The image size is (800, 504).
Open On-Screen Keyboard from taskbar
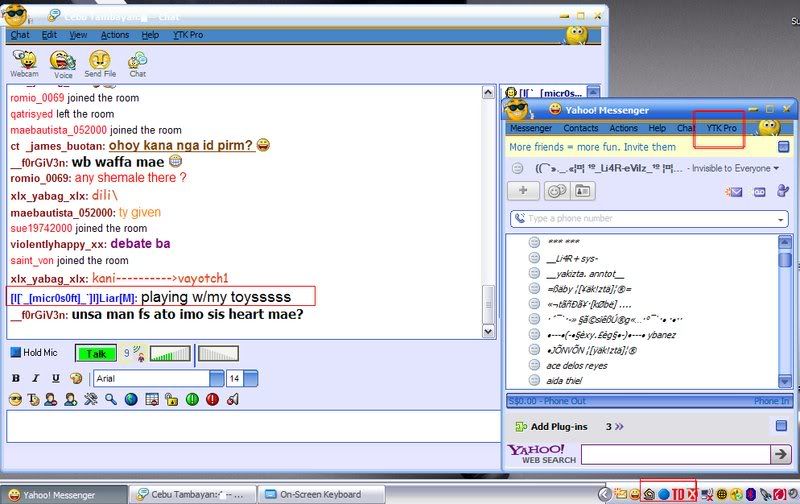pos(321,494)
